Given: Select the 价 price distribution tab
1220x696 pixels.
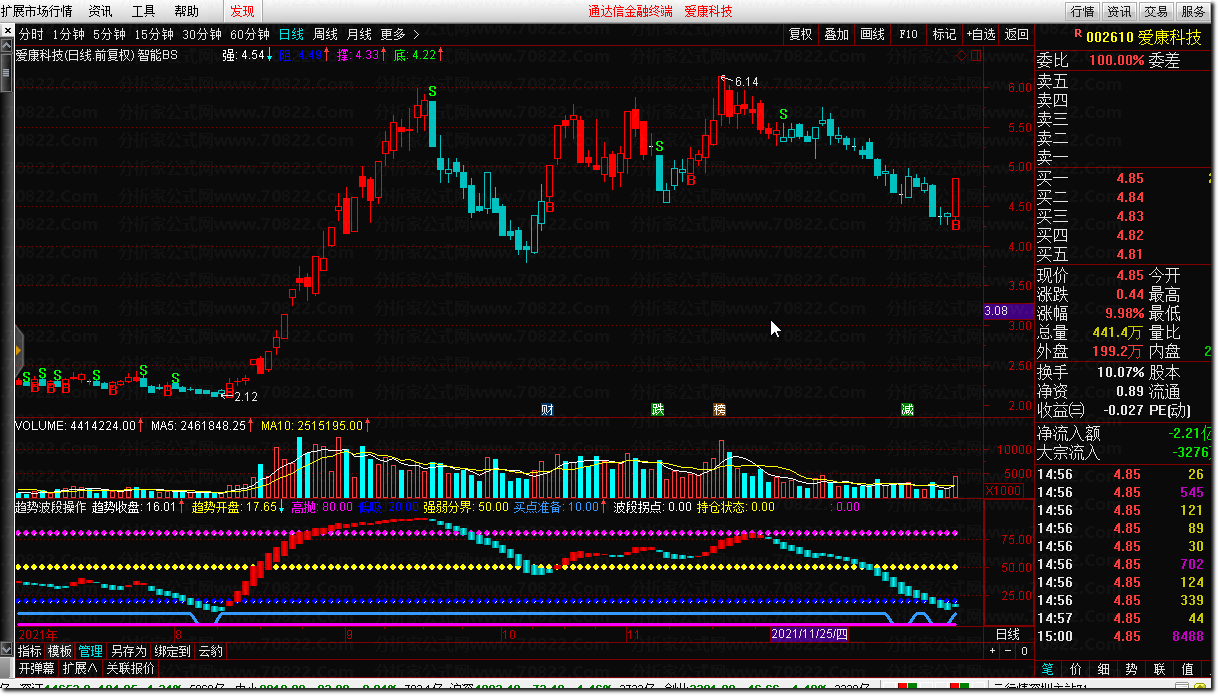Looking at the screenshot, I should point(1076,668).
